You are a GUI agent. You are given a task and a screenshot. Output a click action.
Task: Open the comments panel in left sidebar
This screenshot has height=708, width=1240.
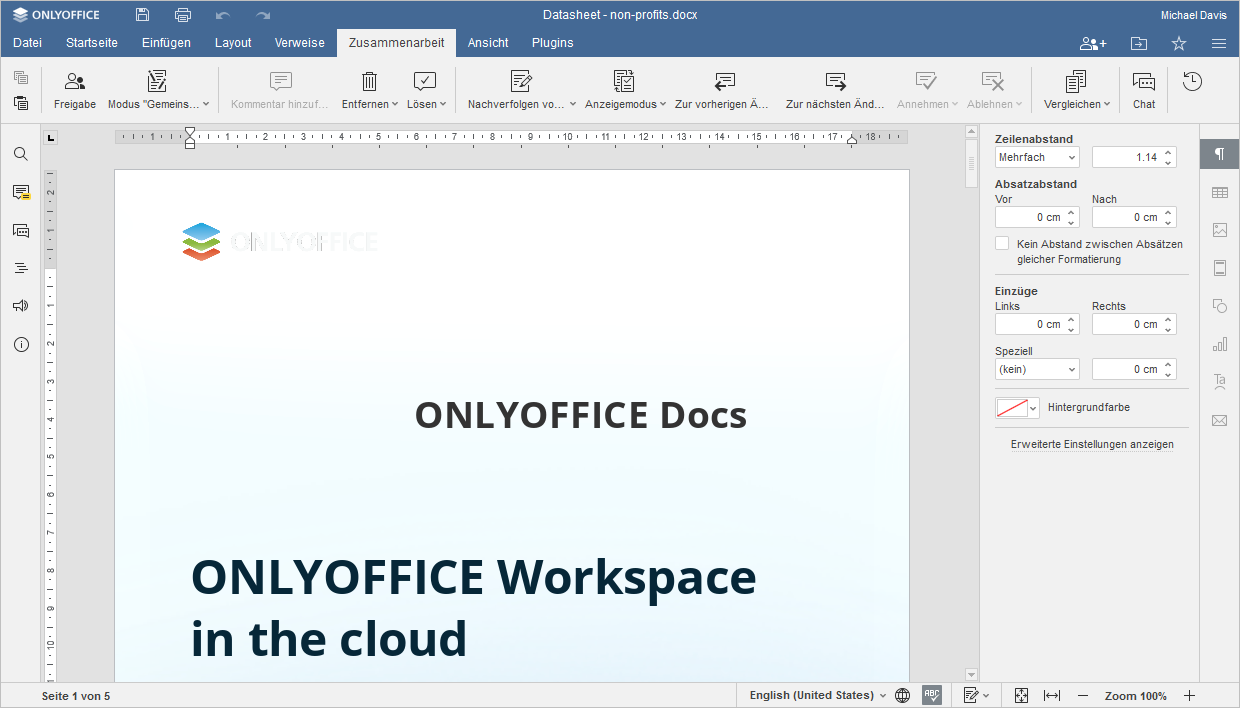point(21,192)
